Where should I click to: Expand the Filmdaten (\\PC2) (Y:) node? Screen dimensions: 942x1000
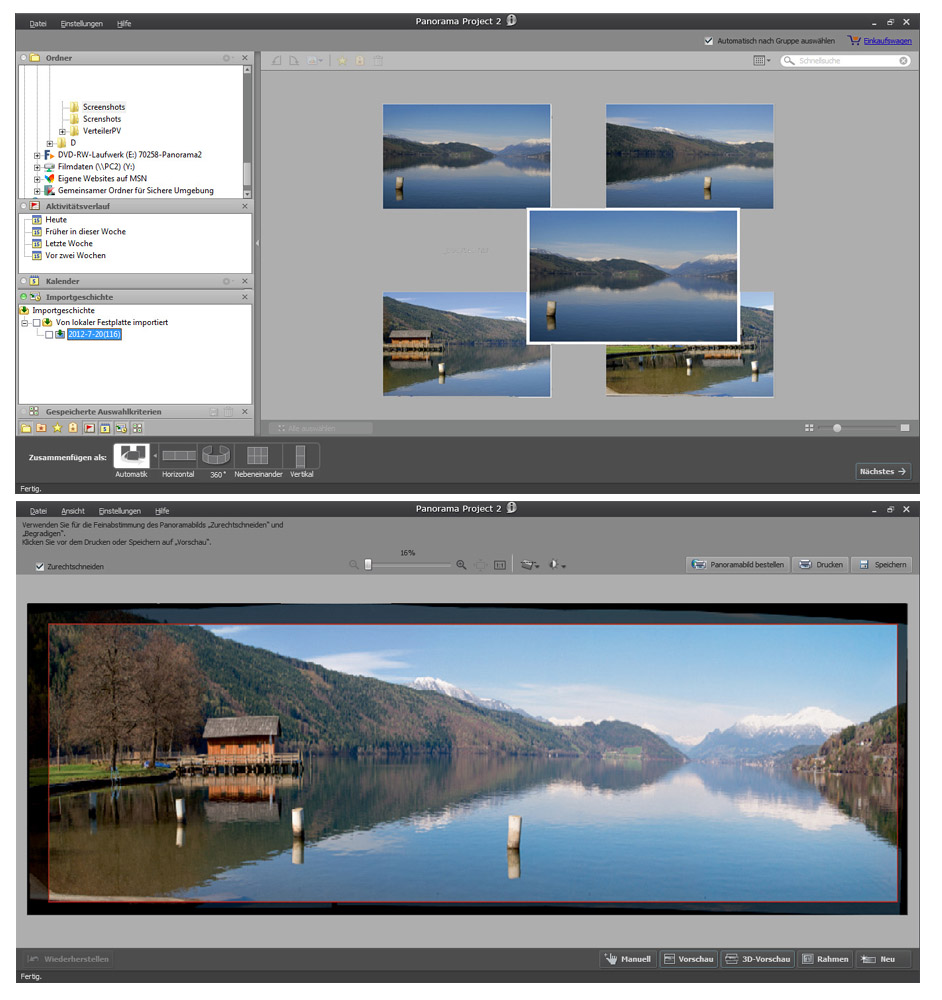point(37,167)
